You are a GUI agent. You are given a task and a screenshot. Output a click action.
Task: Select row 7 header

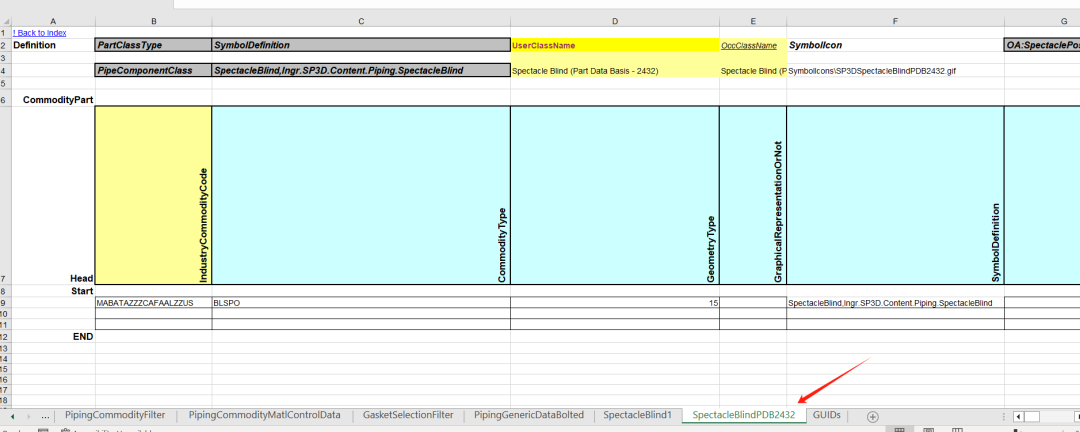point(6,196)
